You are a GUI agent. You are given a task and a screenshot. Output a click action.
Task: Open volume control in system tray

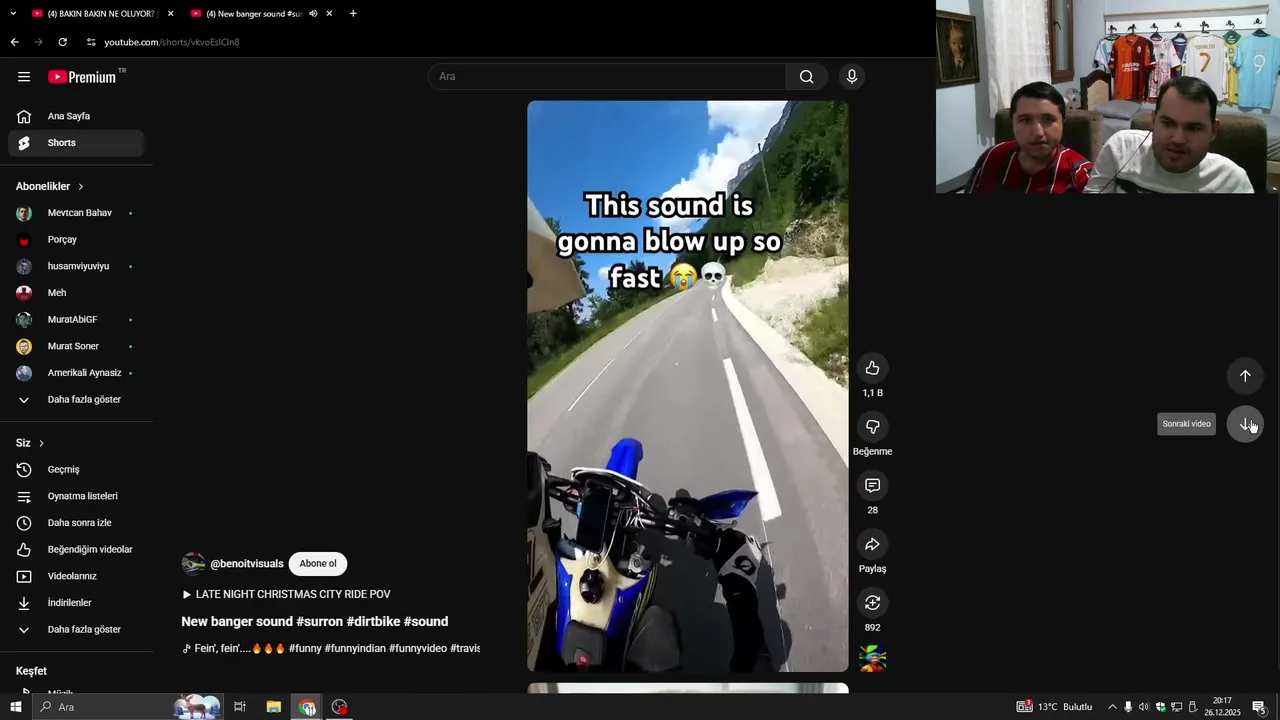pyautogui.click(x=1144, y=707)
